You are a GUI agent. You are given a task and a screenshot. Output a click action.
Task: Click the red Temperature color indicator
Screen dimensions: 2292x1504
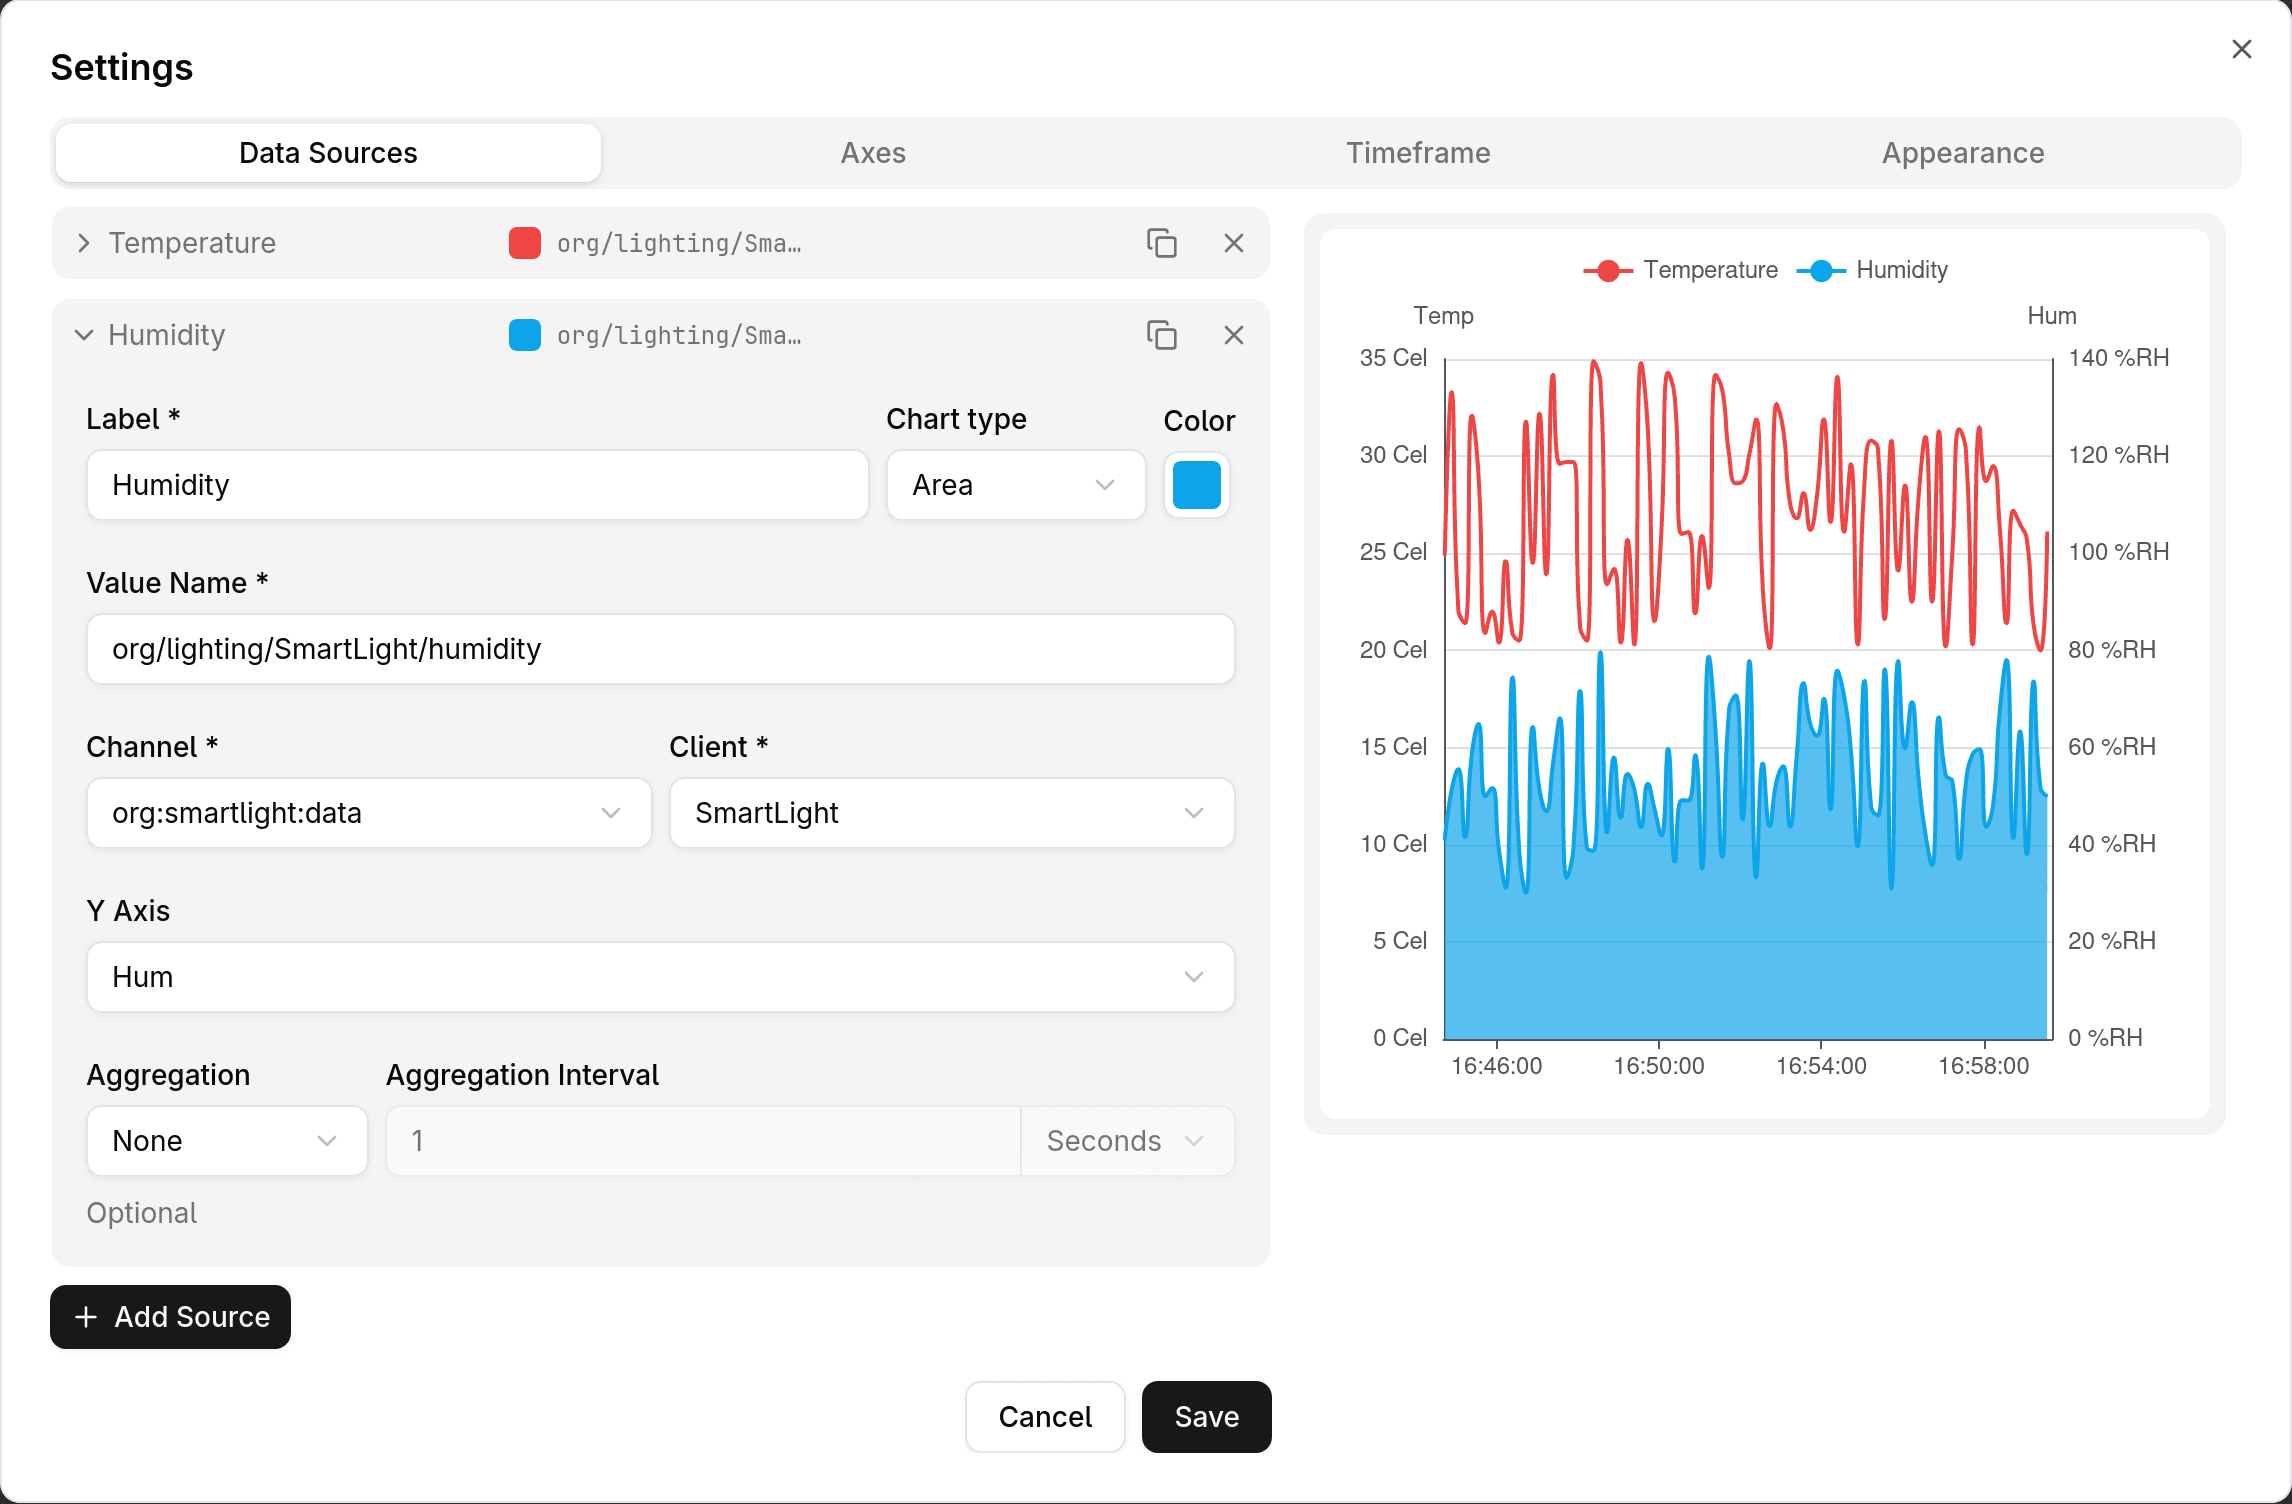[x=525, y=243]
